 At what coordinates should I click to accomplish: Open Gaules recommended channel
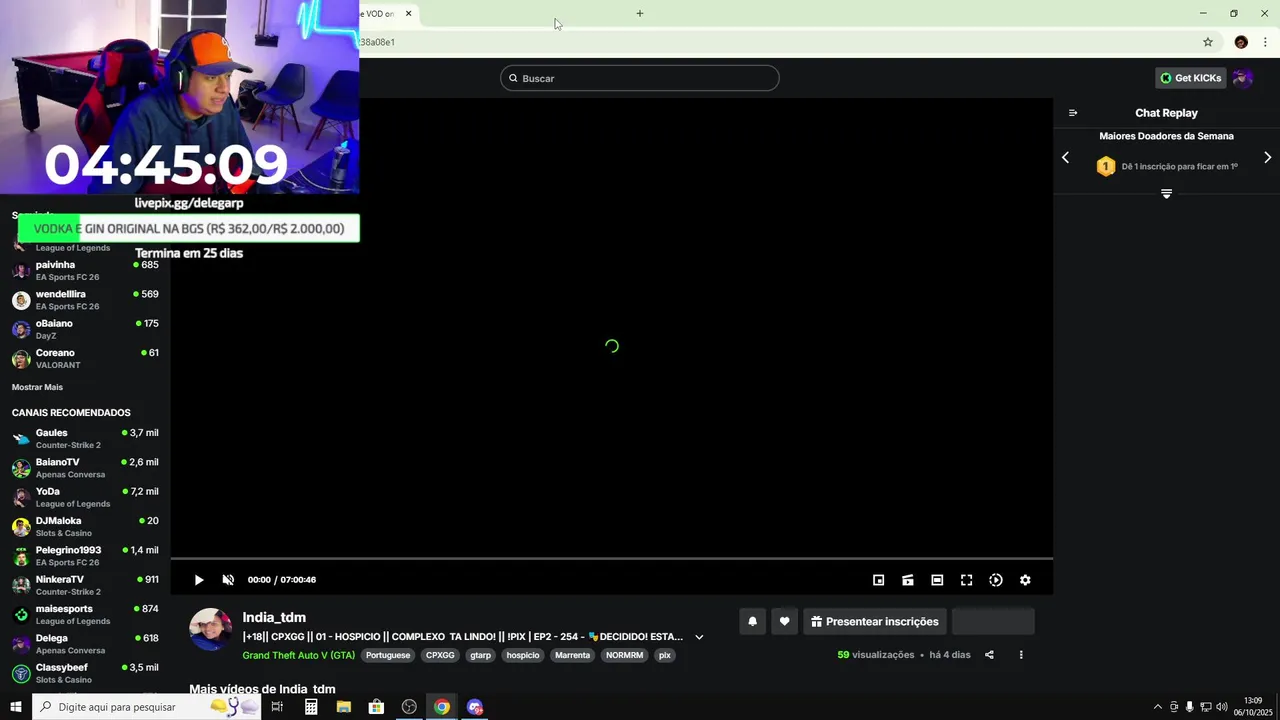(85, 438)
